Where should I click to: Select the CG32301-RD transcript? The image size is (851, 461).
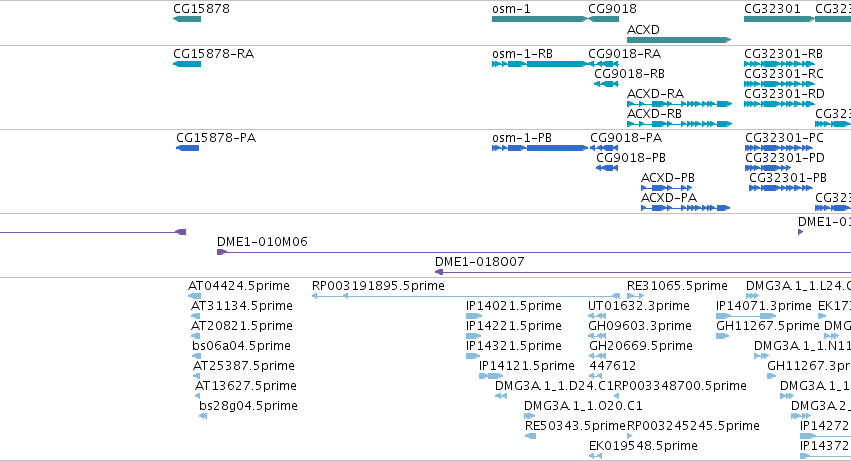(x=779, y=104)
